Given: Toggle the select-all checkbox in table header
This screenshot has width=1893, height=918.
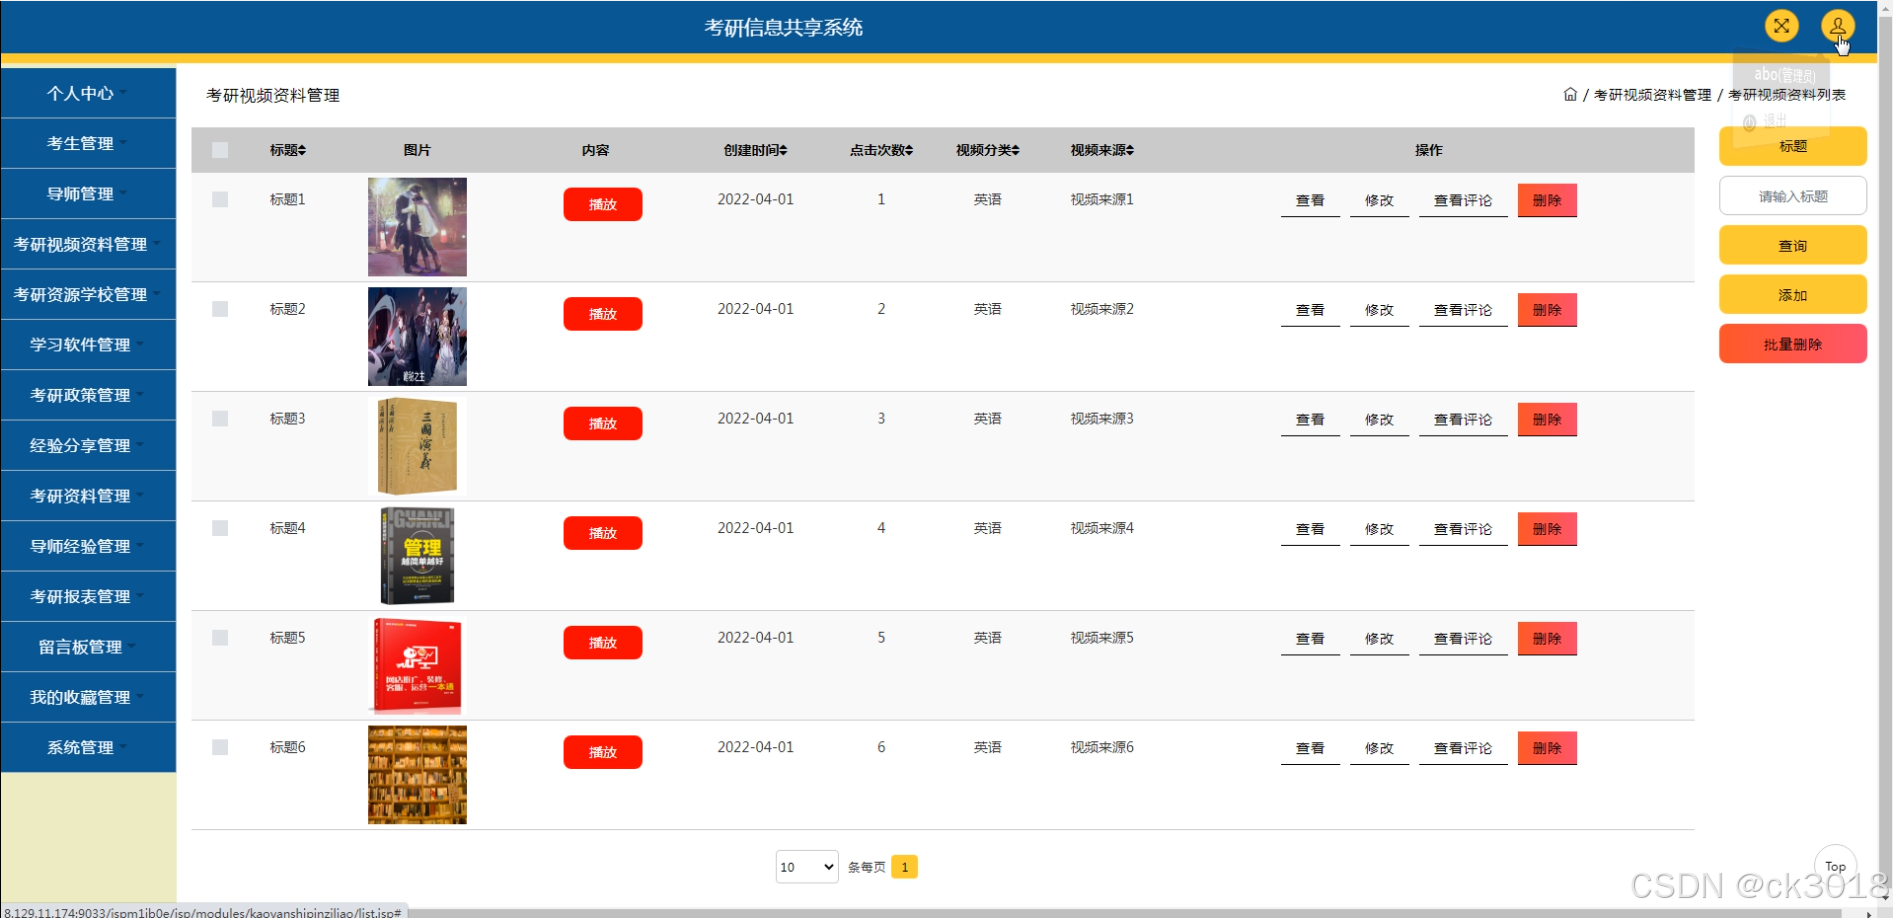Looking at the screenshot, I should pyautogui.click(x=220, y=150).
